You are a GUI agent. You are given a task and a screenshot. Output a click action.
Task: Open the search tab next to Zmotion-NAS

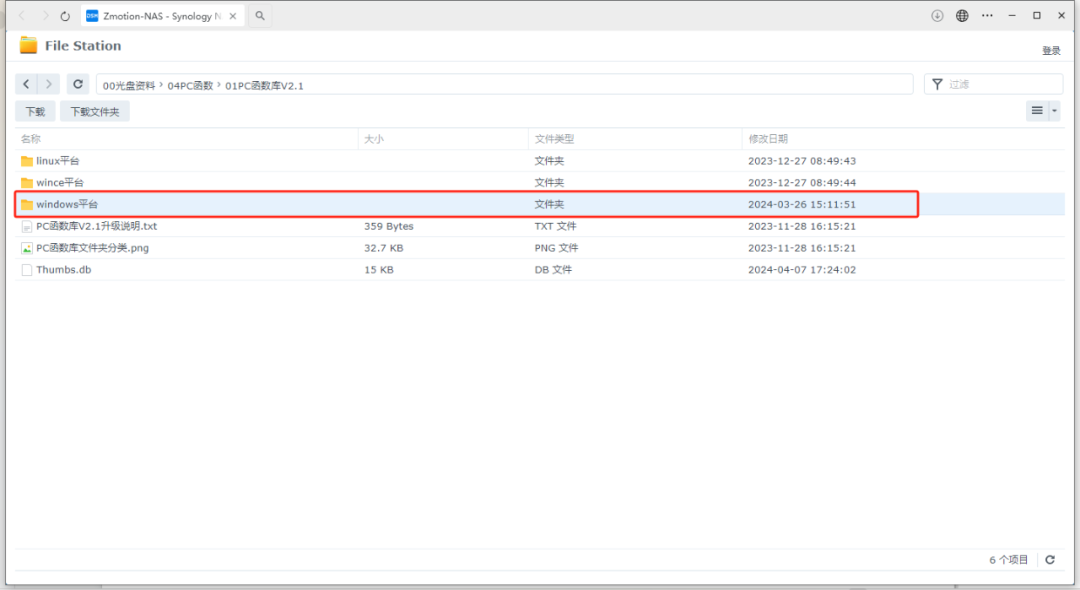click(x=259, y=15)
